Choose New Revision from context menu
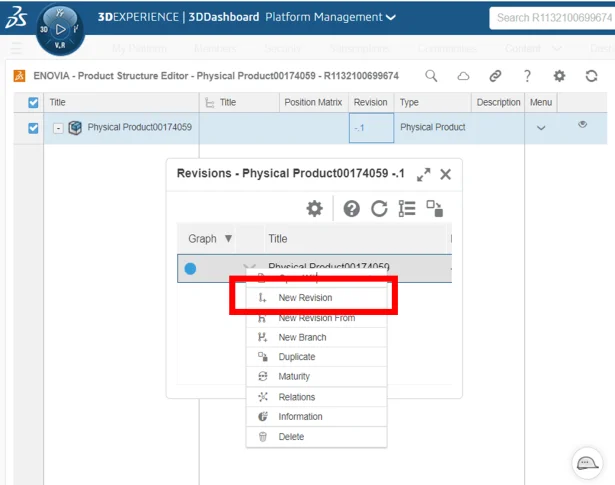The image size is (615, 485). pos(305,298)
